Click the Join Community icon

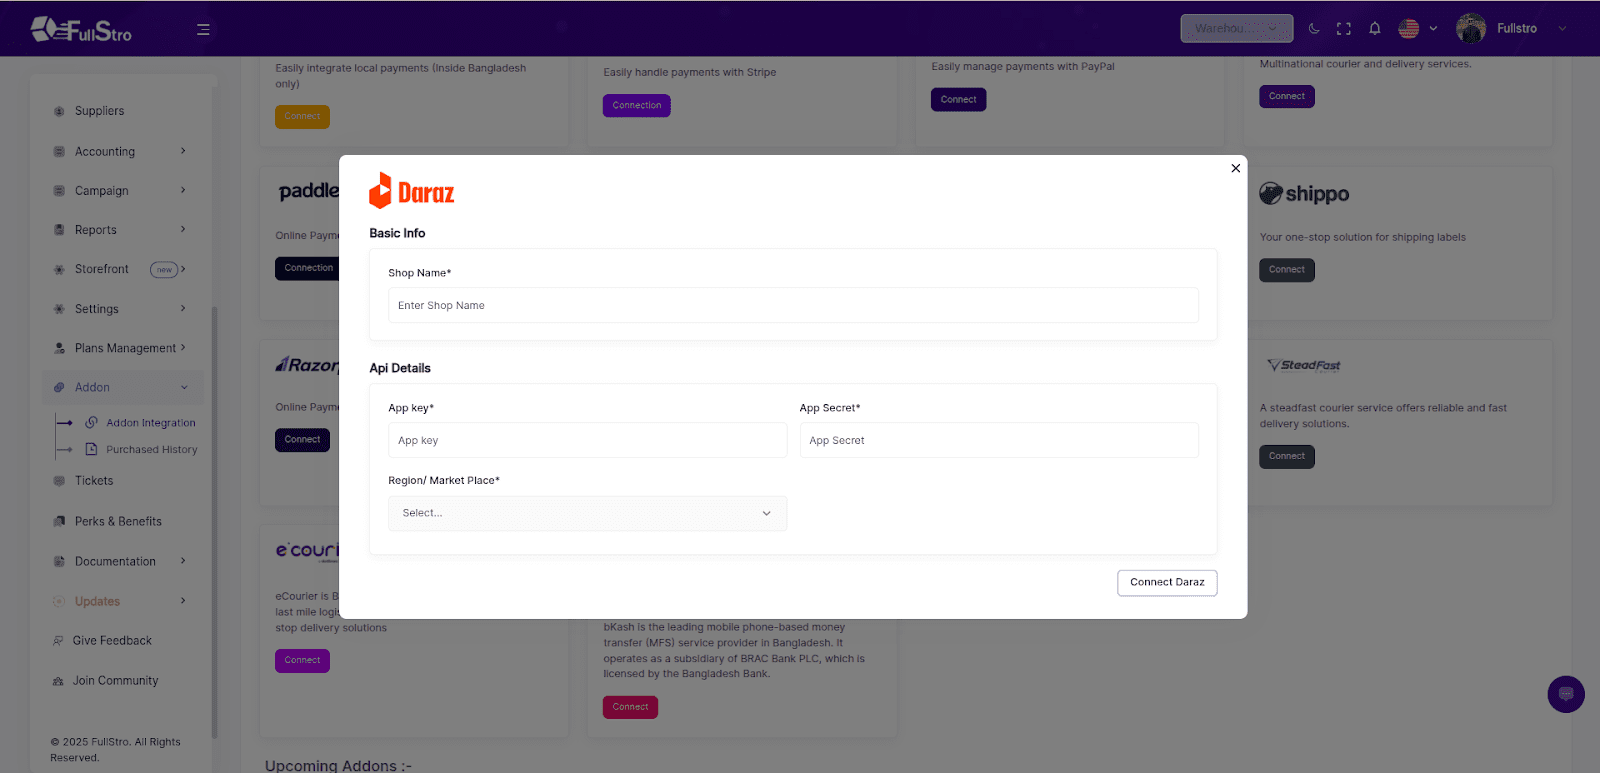(58, 681)
